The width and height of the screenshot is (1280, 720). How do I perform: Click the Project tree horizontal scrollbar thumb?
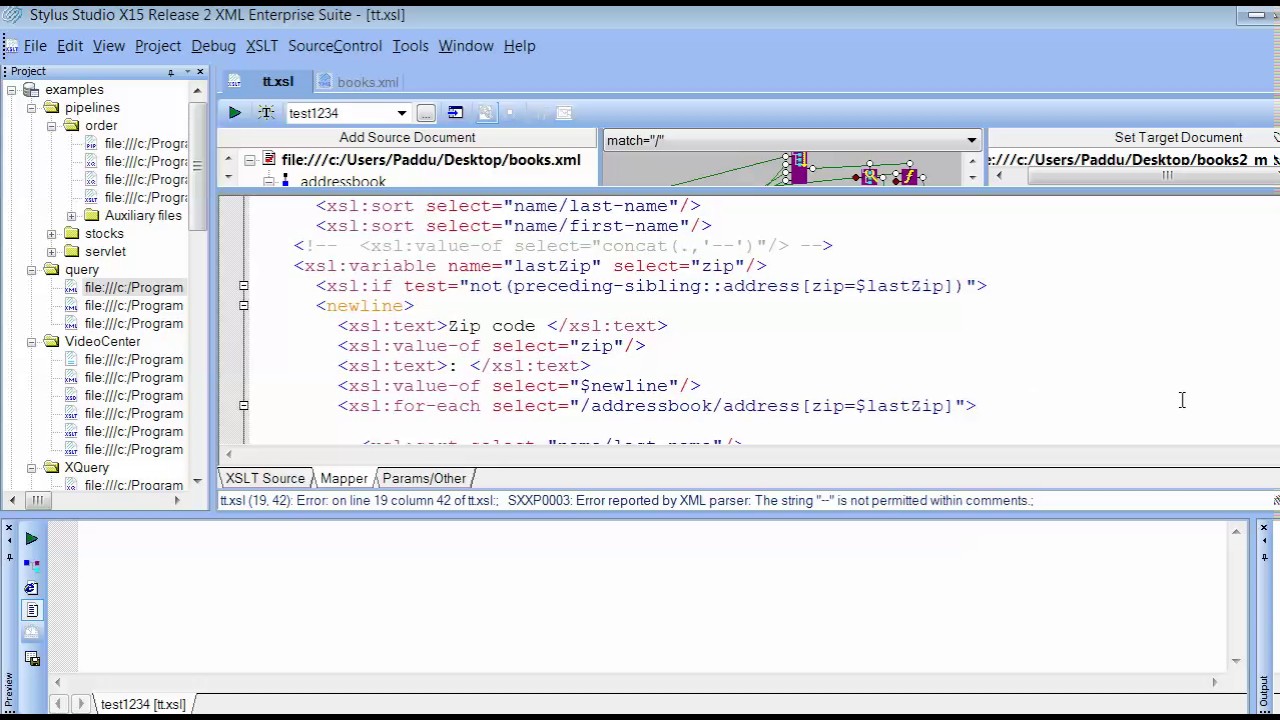tap(38, 500)
